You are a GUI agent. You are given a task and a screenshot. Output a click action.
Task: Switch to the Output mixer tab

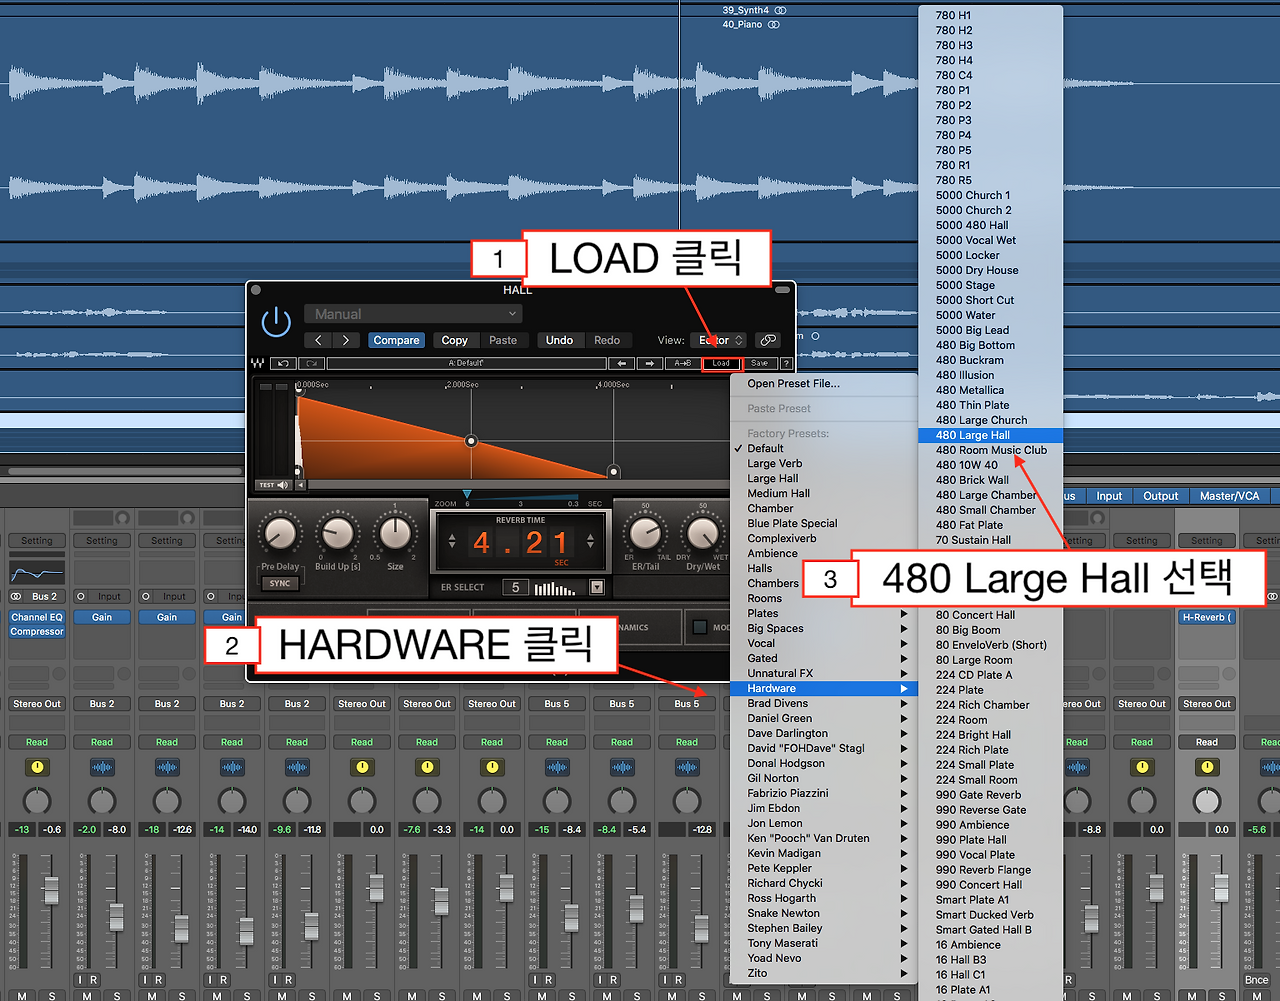pos(1160,496)
